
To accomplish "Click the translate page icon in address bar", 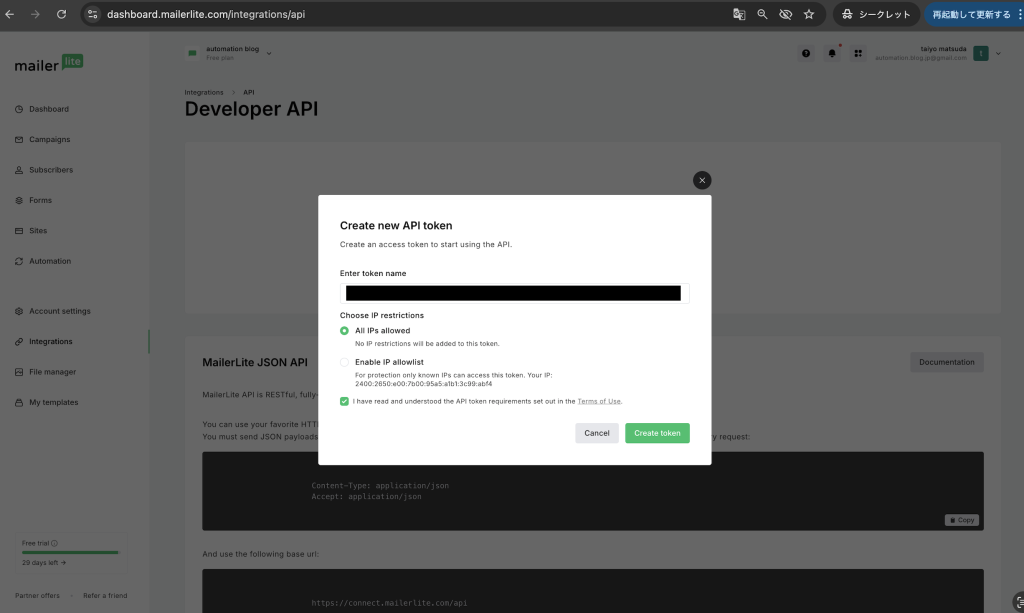I will pyautogui.click(x=739, y=15).
